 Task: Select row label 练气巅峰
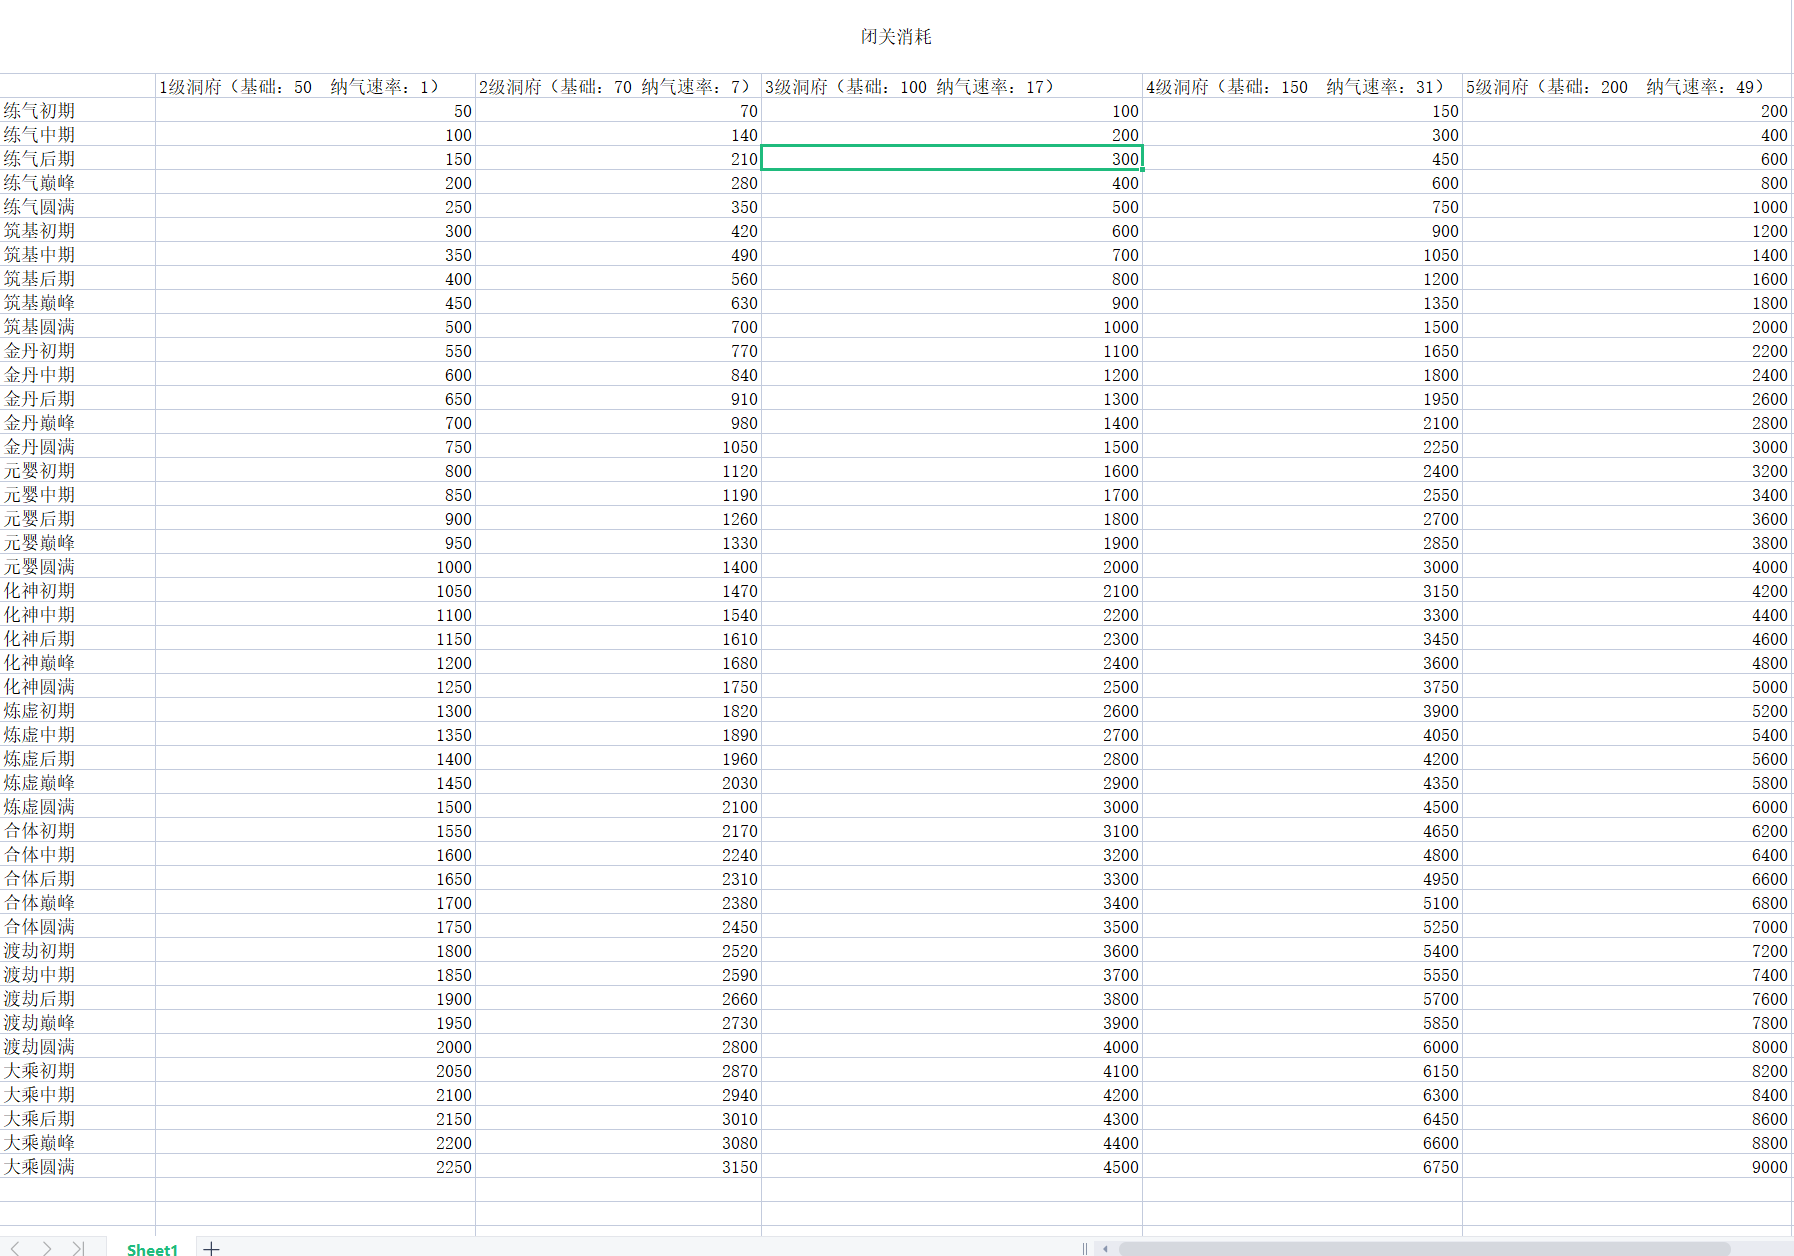77,182
